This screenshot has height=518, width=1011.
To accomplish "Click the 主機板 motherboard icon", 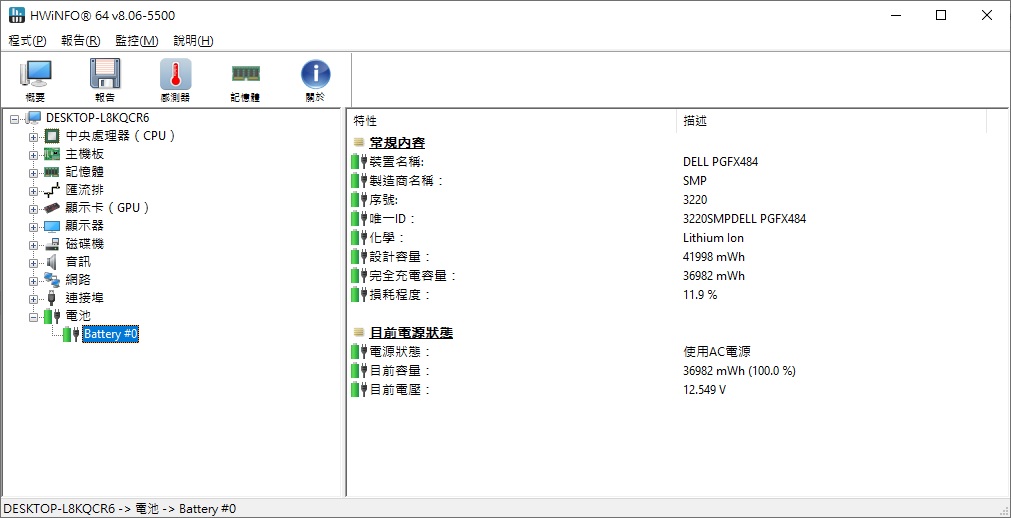I will coord(52,154).
